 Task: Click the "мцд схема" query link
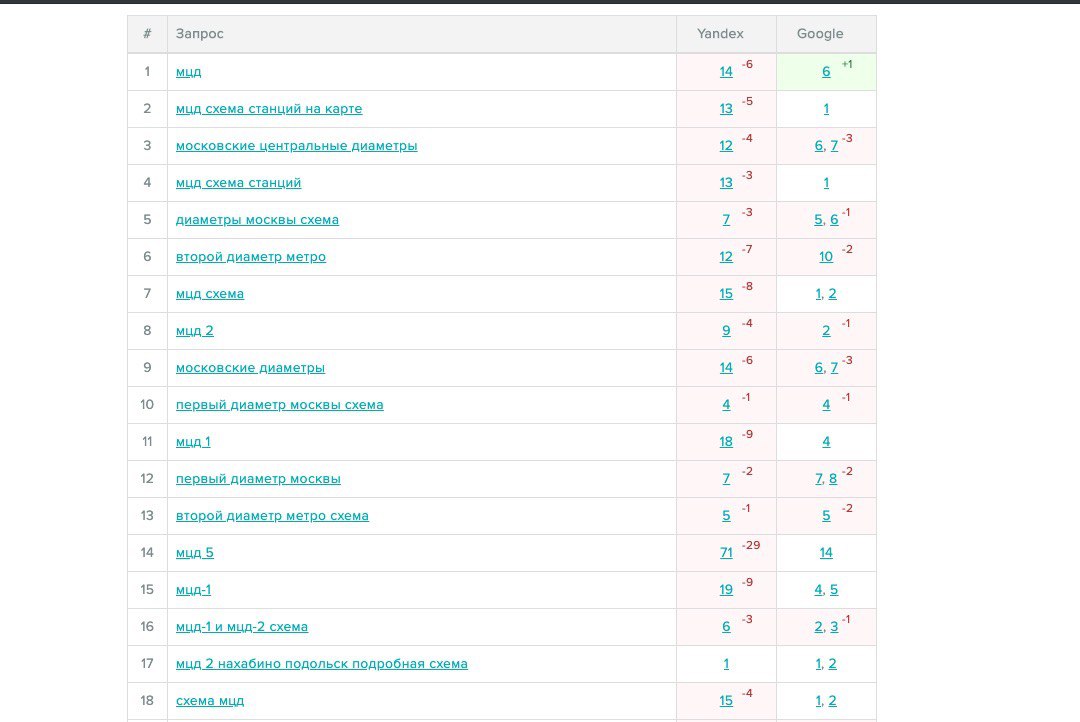[209, 294]
